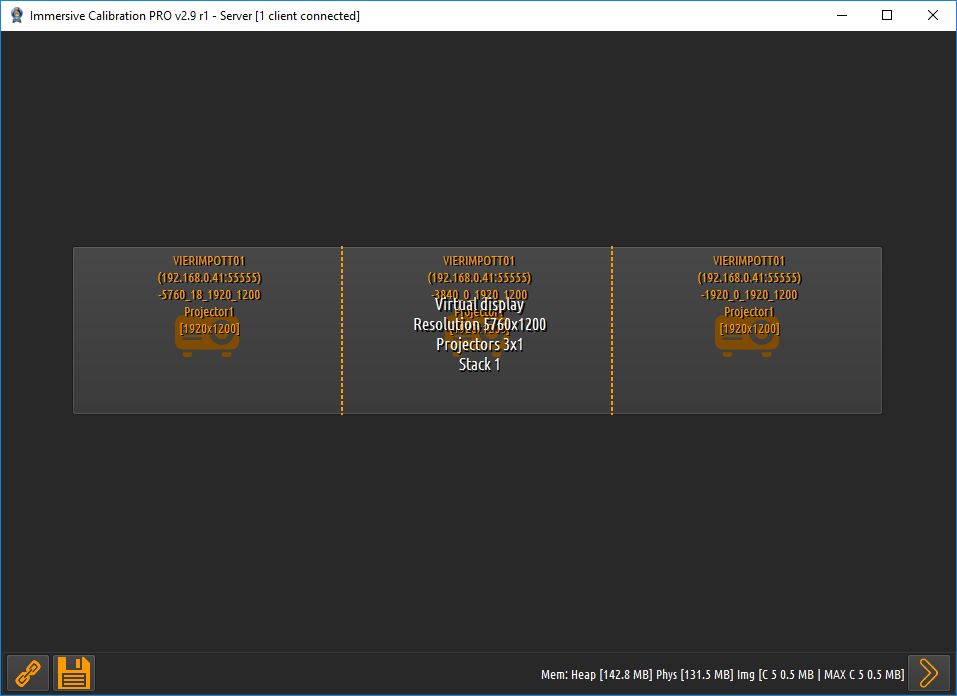Screen dimensions: 957x696
Task: Select projector icon in -5760_18_1920_1200 panel
Action: click(207, 337)
